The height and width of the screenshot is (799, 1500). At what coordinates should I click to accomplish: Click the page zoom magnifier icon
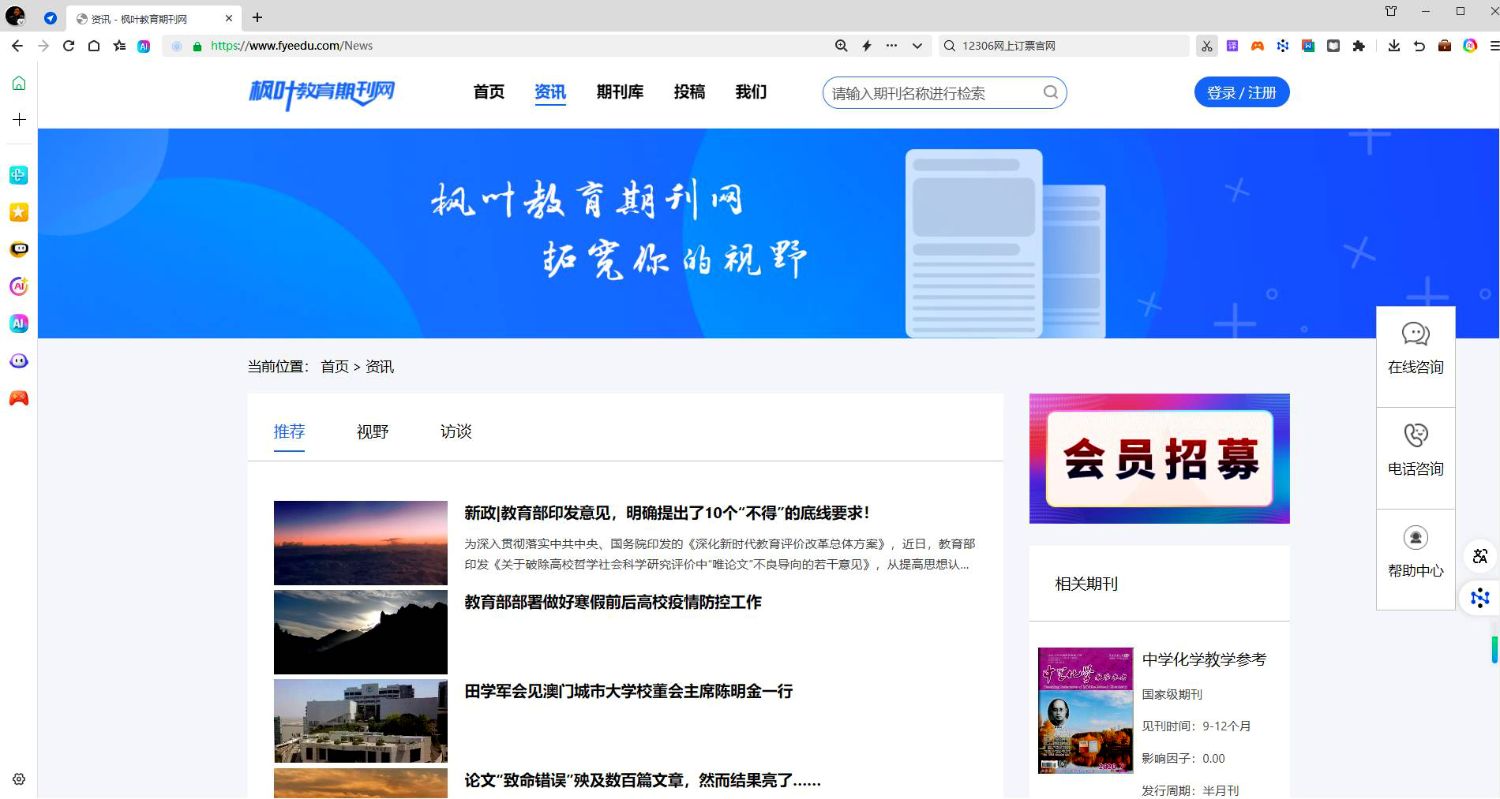(841, 45)
